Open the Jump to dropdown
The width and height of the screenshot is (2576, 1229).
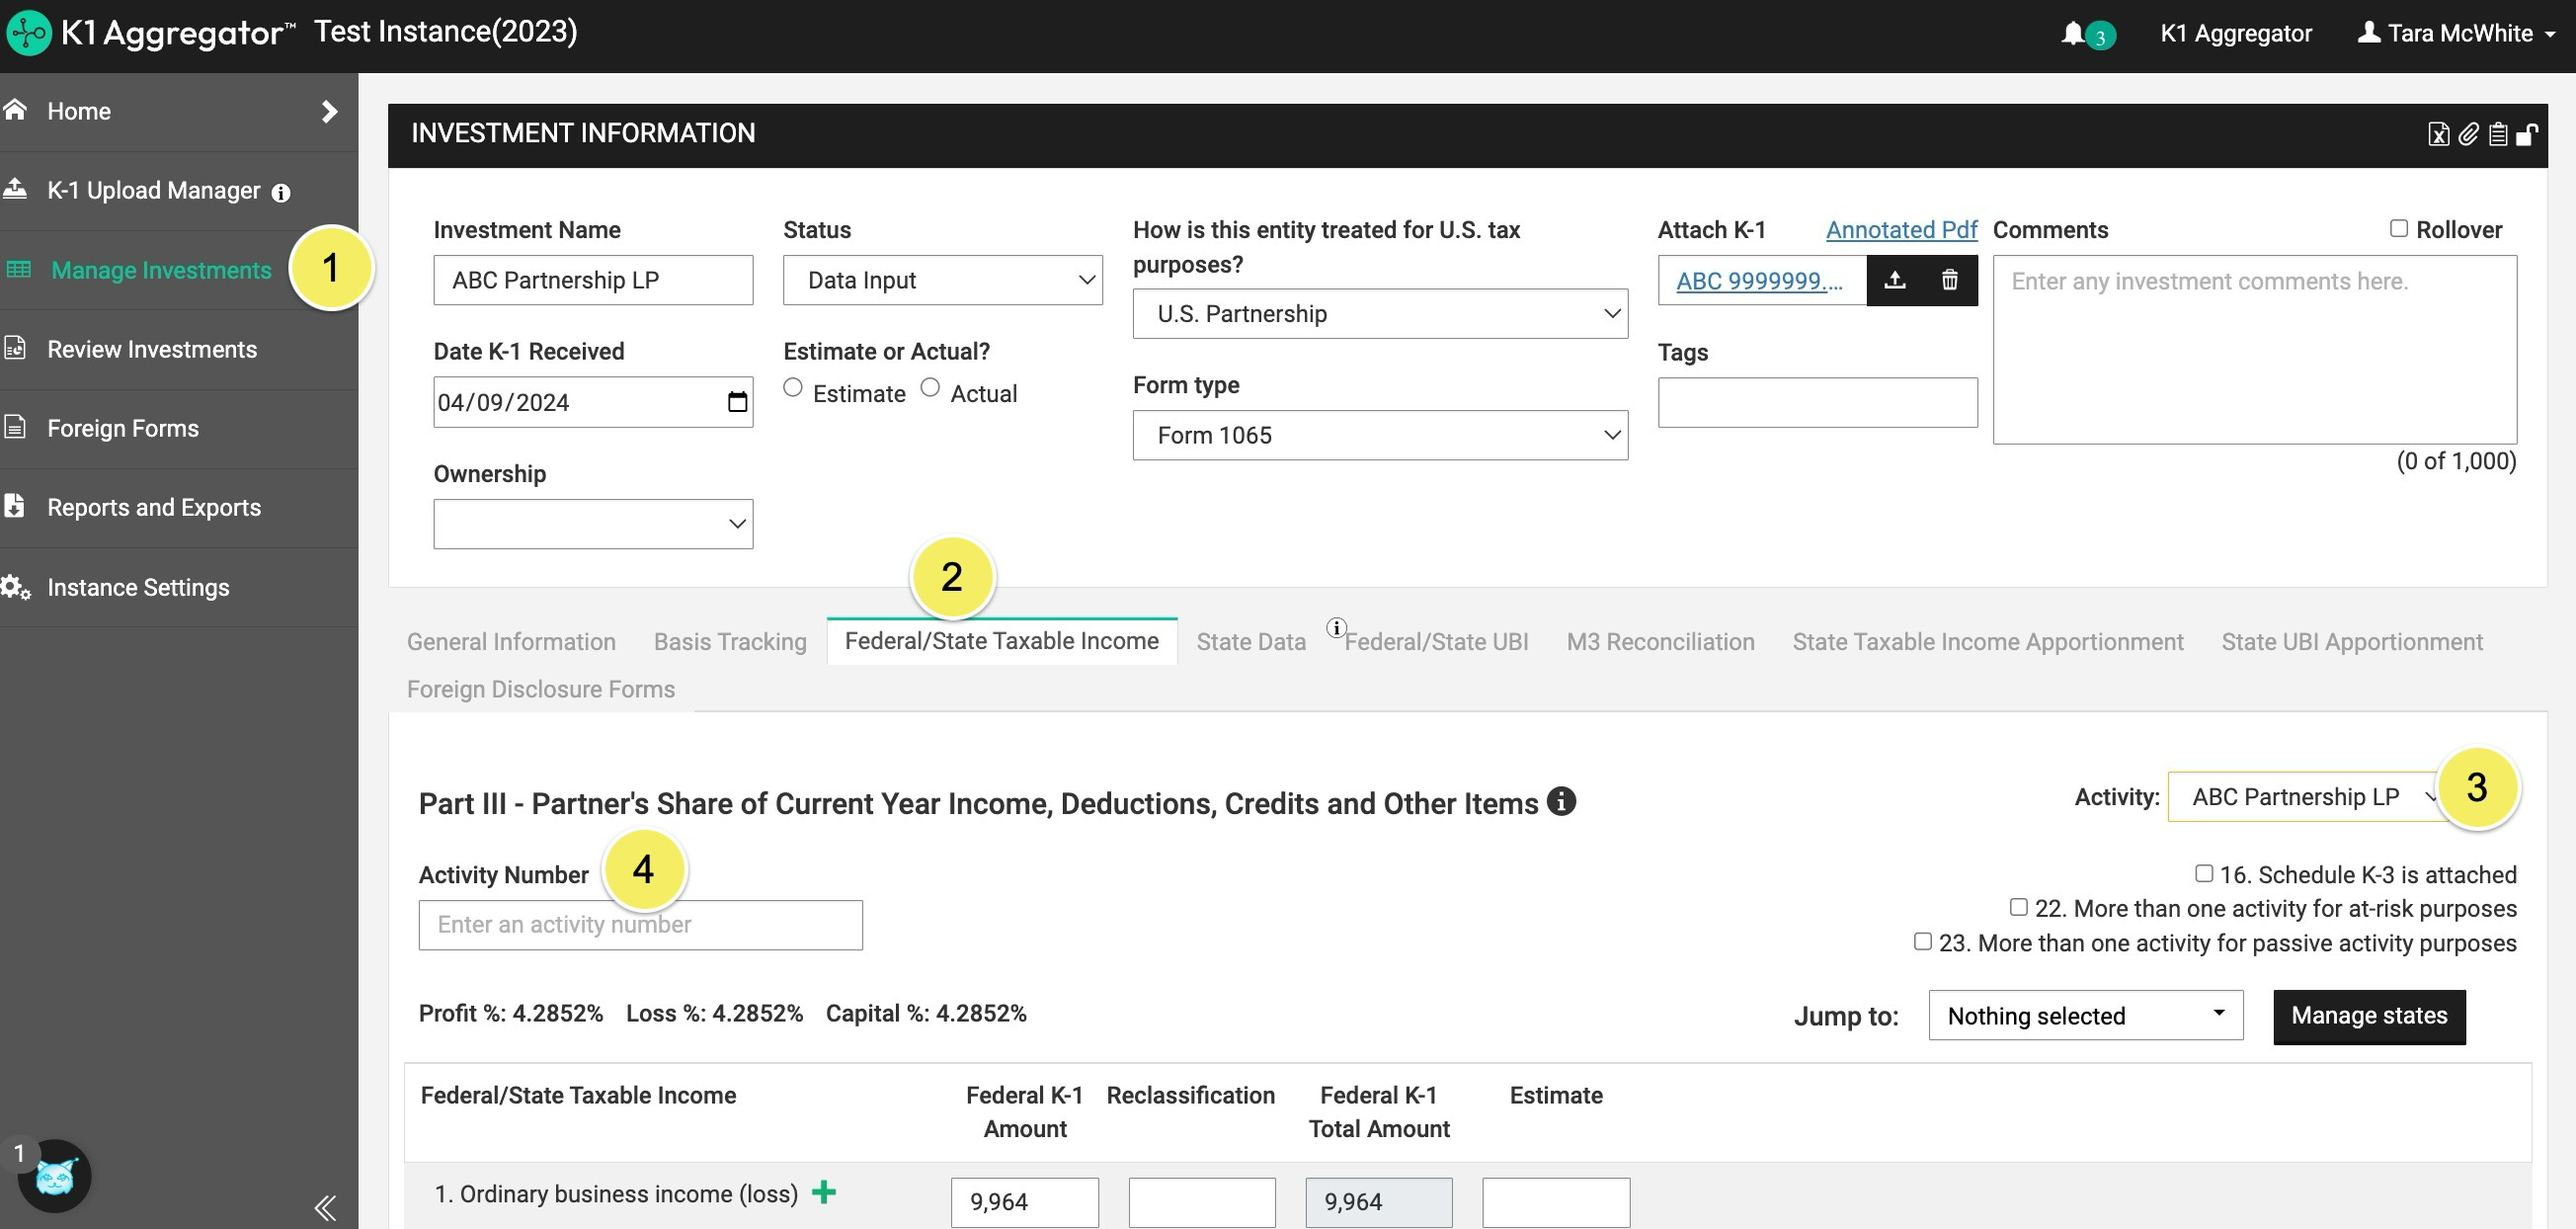tap(2085, 1016)
